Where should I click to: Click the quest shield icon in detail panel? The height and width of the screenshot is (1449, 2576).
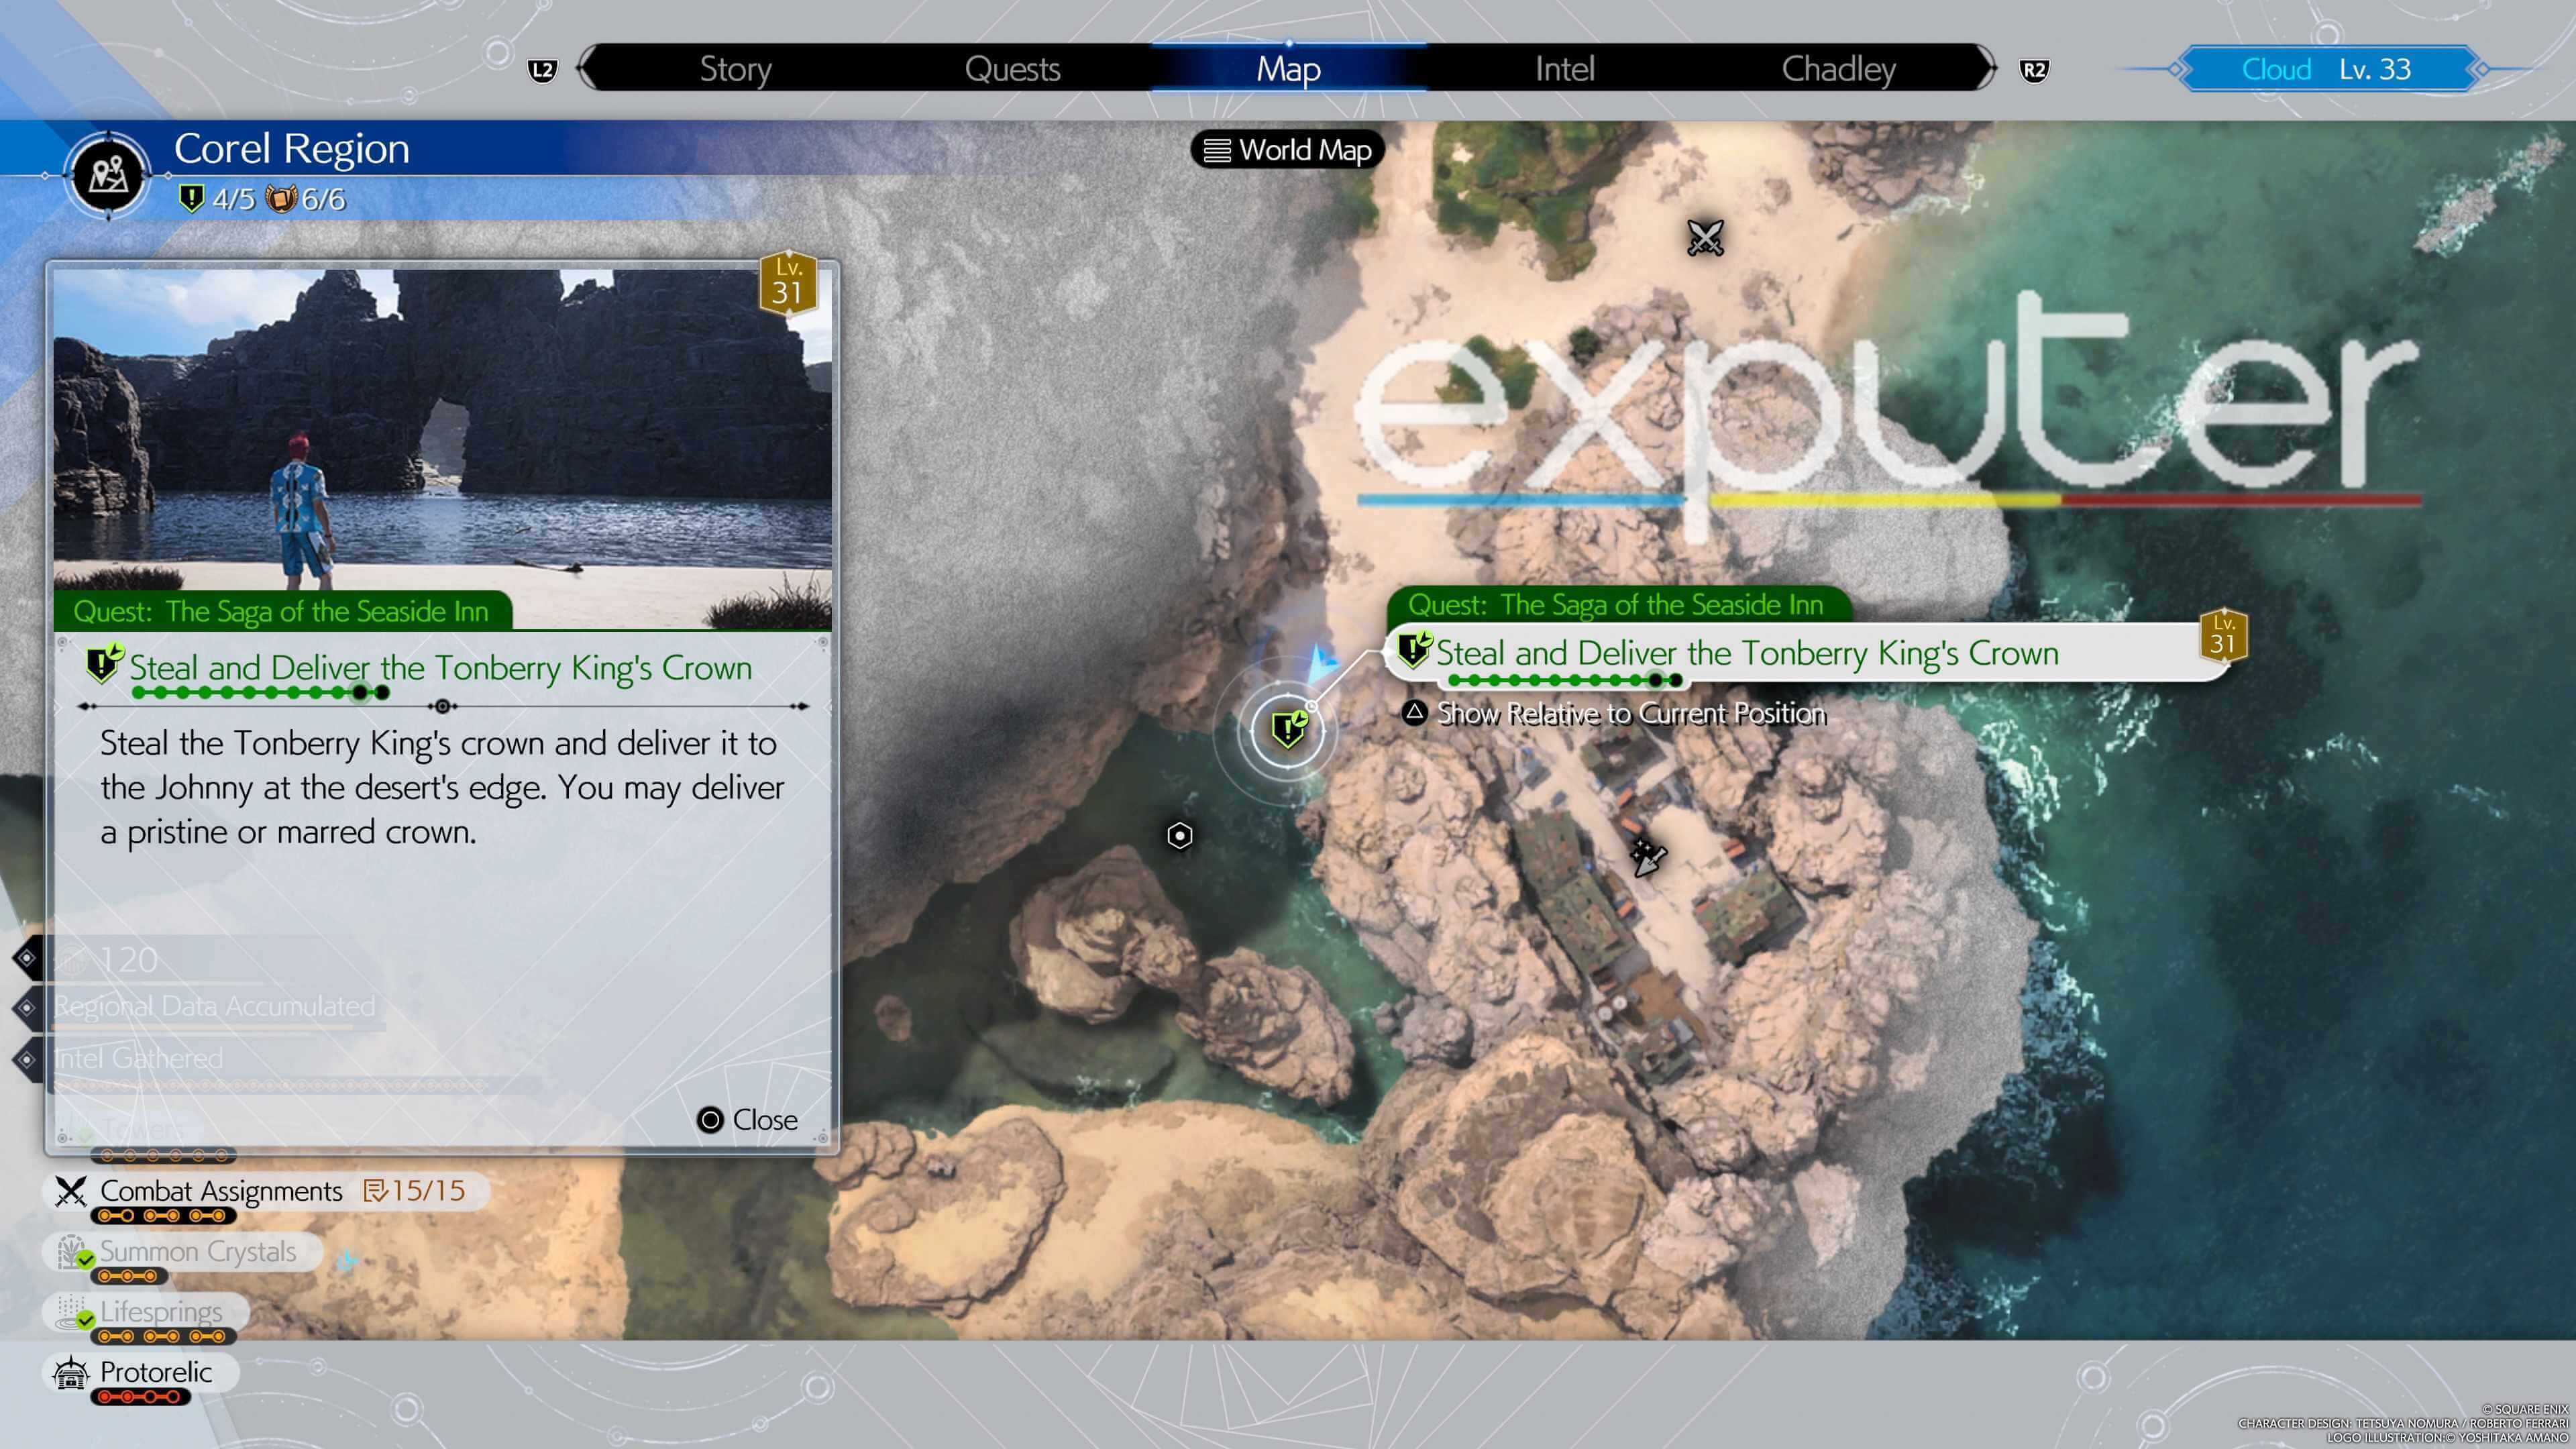point(104,663)
